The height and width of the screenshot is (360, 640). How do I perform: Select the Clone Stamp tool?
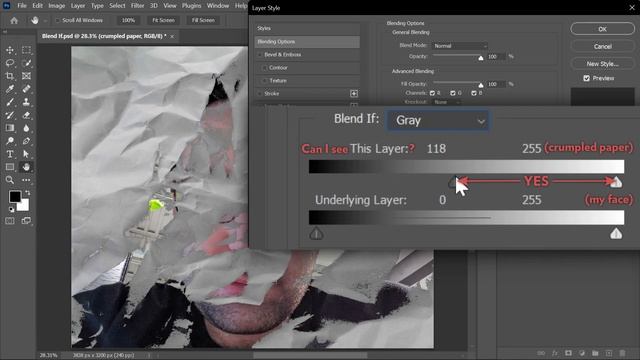tap(26, 102)
